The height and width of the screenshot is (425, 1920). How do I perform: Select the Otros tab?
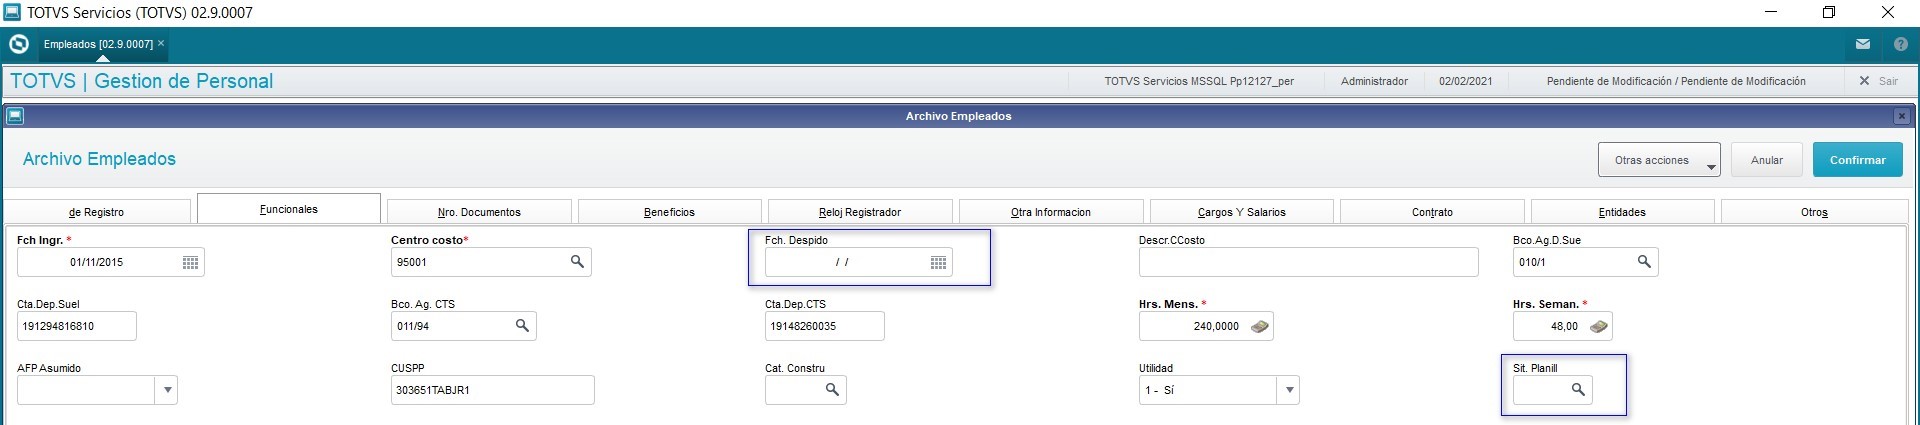(1814, 212)
